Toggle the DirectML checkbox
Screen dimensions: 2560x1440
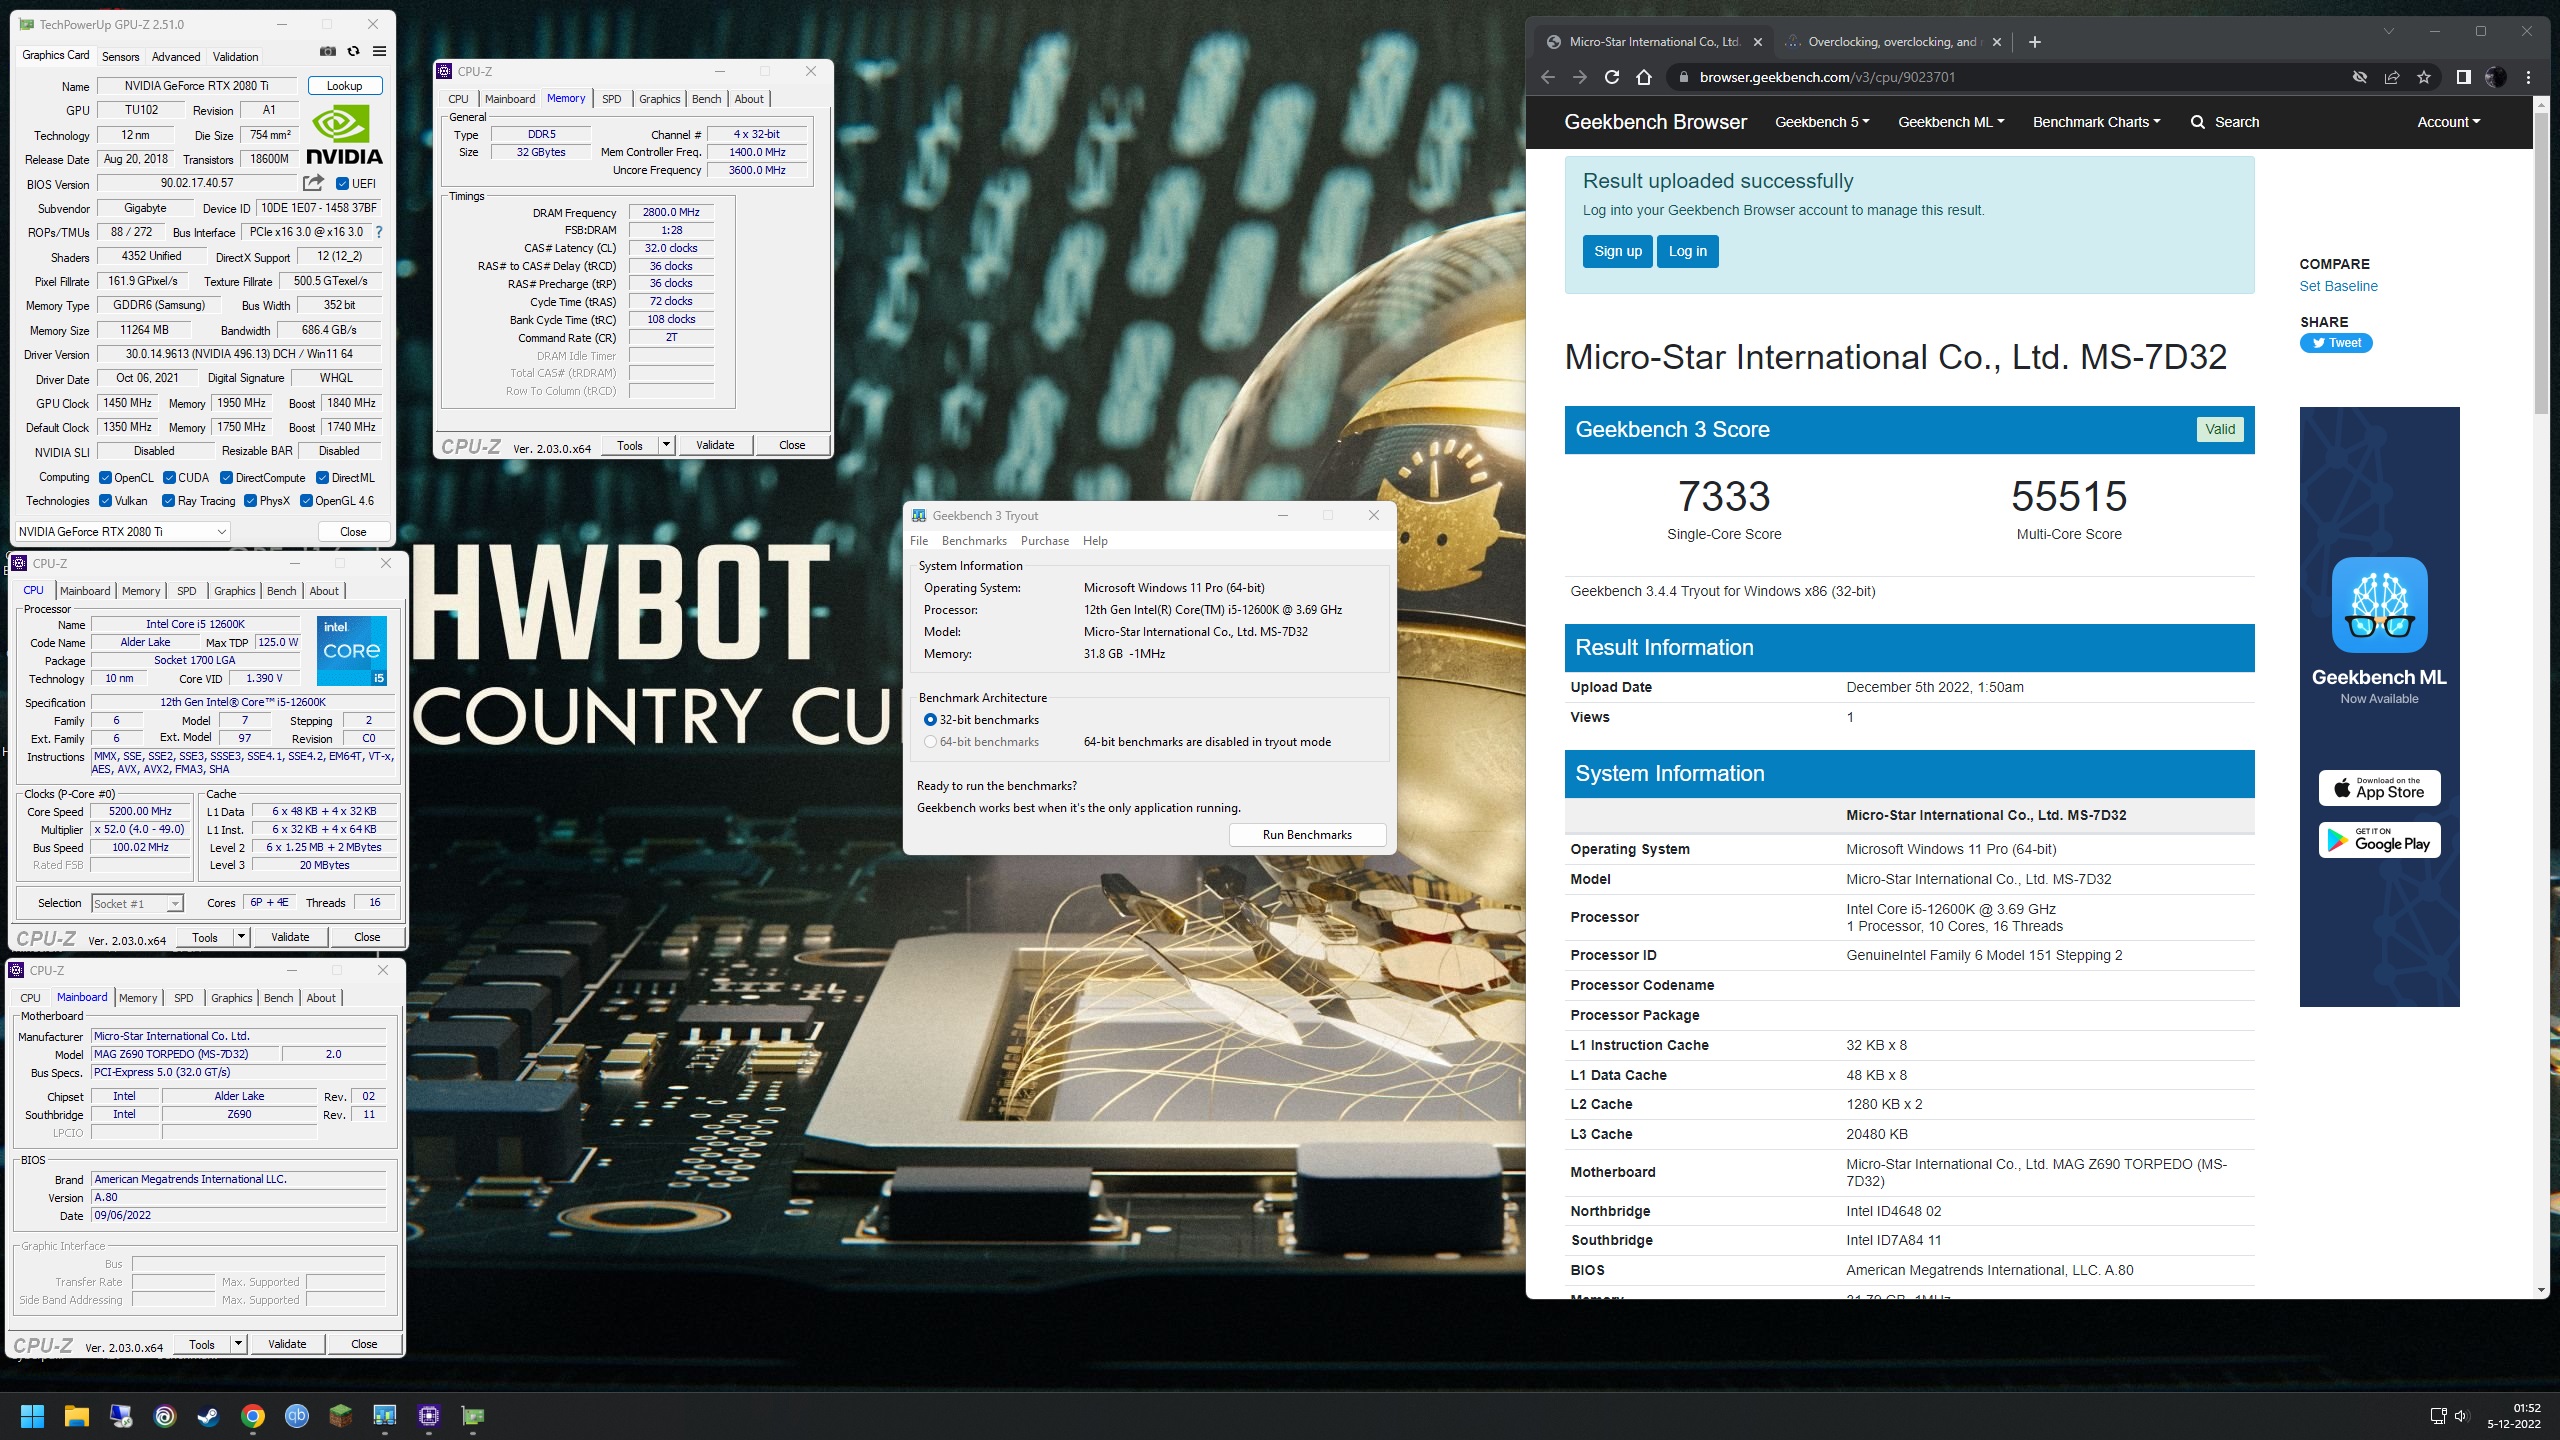[322, 478]
